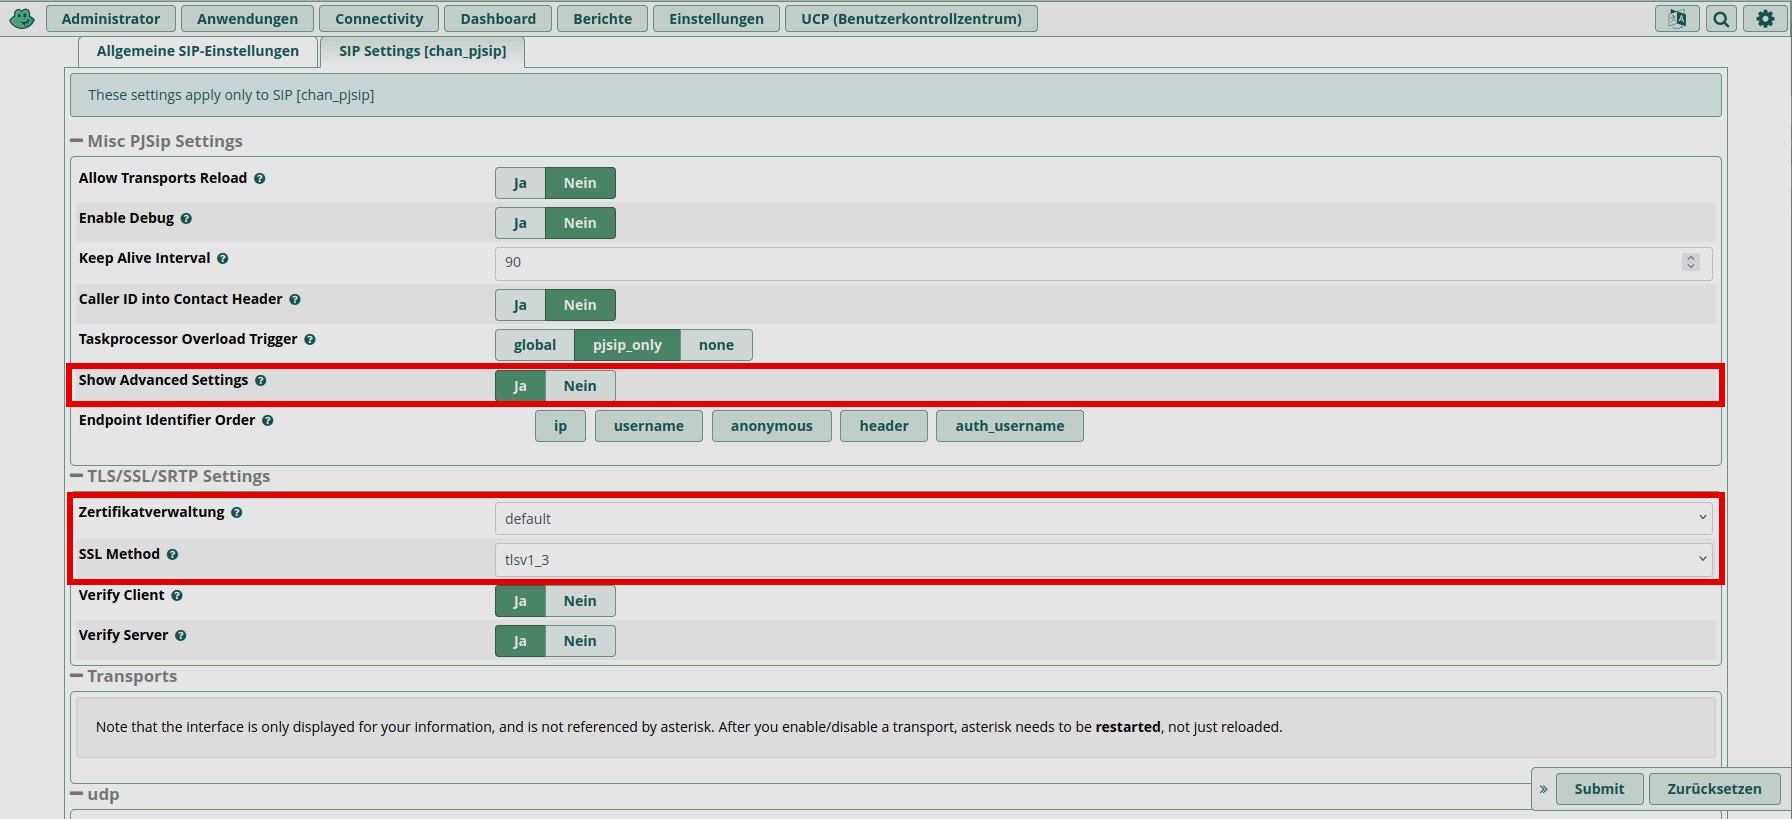Select none for Taskprocessor Overload Trigger
The image size is (1792, 819).
point(716,345)
